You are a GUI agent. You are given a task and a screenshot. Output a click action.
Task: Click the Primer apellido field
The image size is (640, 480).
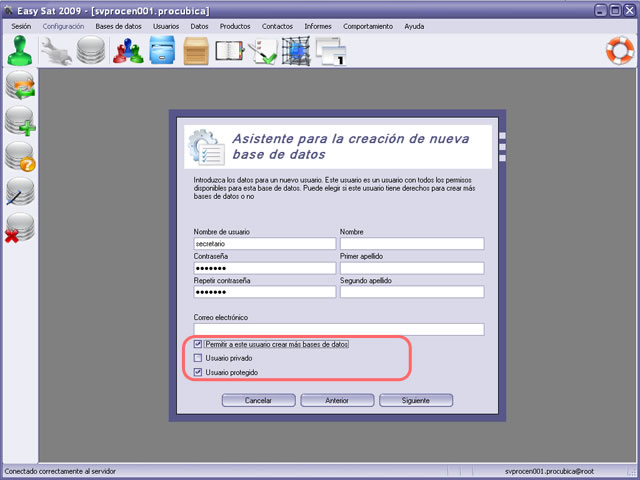coord(412,268)
